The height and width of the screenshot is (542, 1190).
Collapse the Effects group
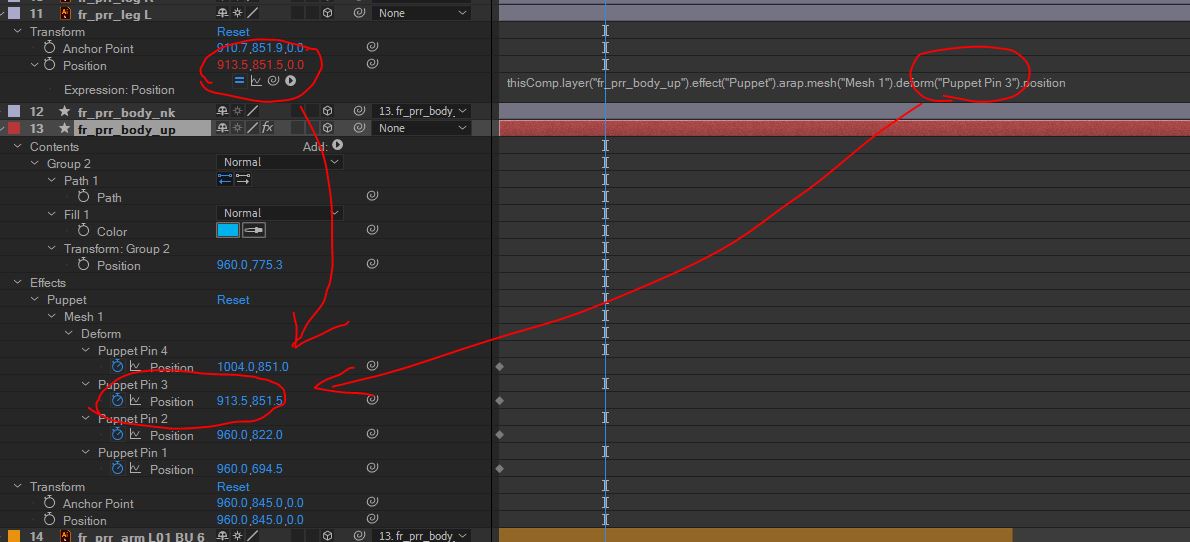pos(17,282)
